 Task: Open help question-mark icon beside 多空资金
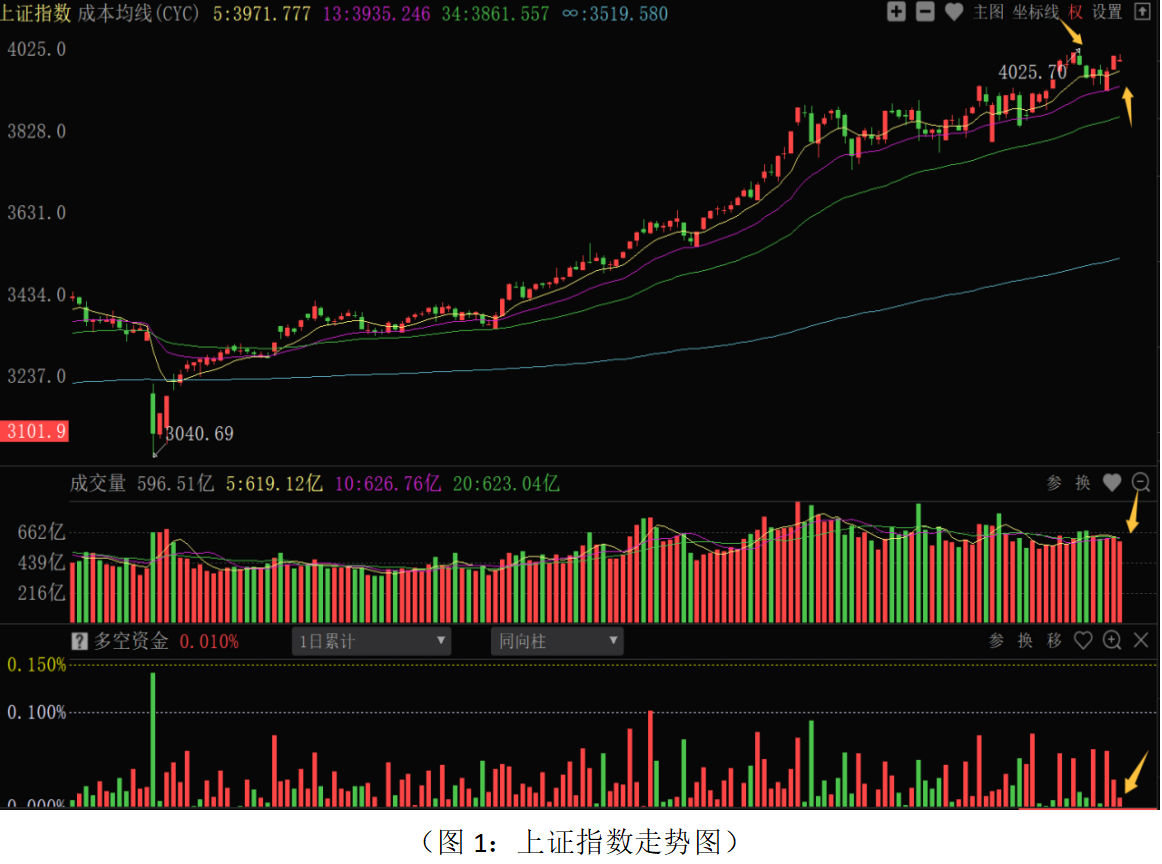click(80, 642)
